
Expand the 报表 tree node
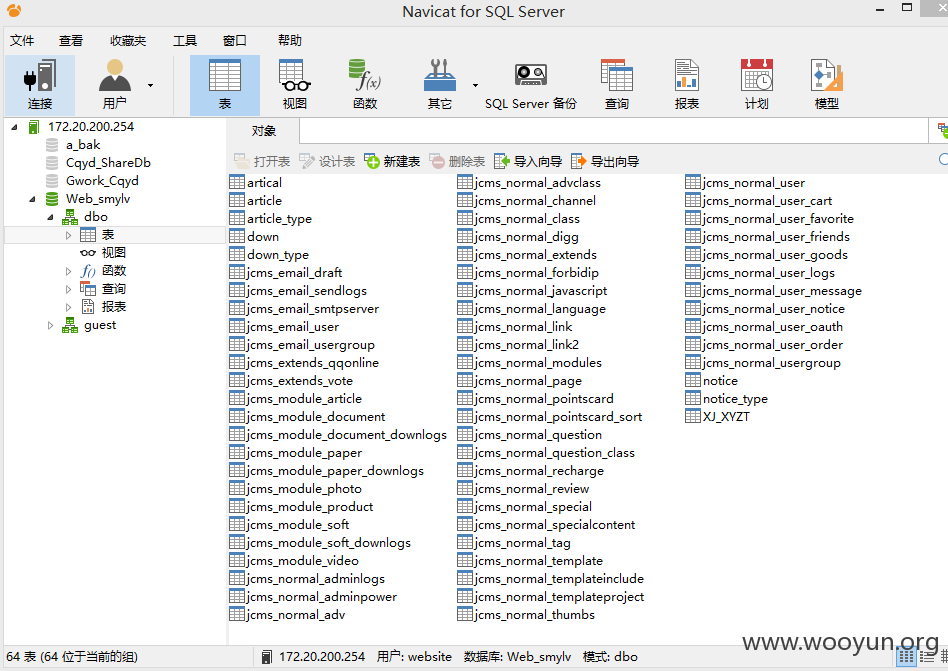(68, 308)
